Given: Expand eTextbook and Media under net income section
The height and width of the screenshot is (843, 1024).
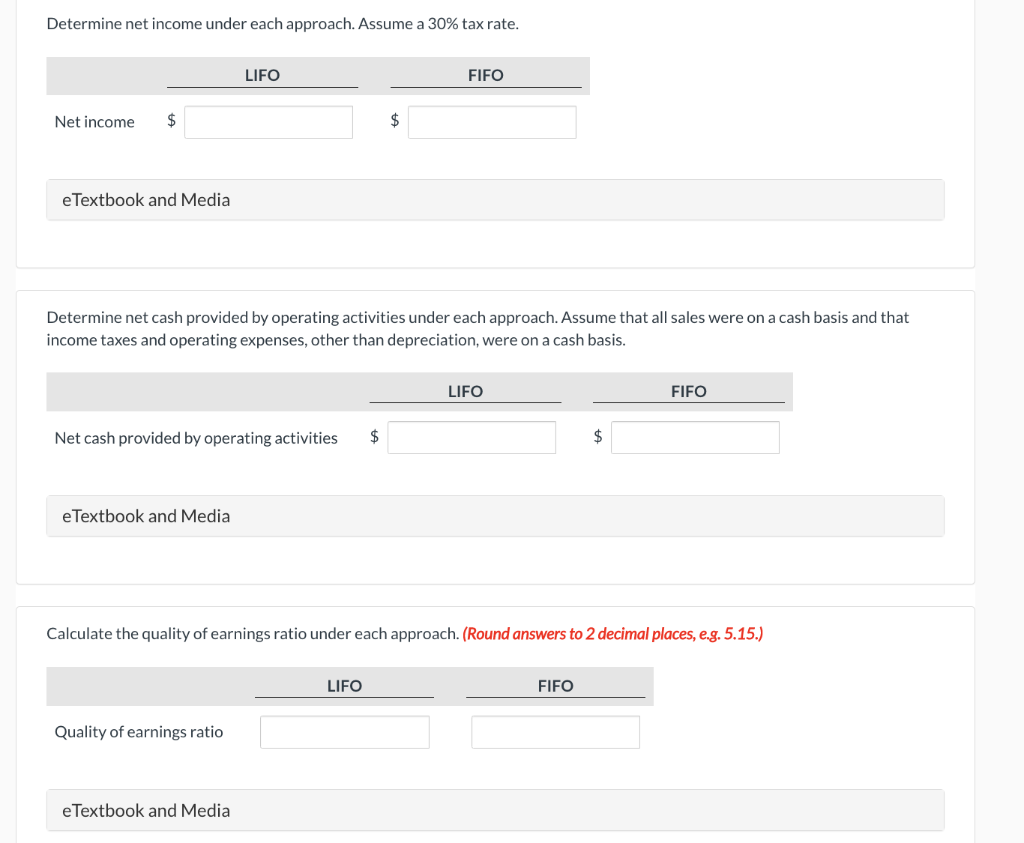Looking at the screenshot, I should click(146, 199).
